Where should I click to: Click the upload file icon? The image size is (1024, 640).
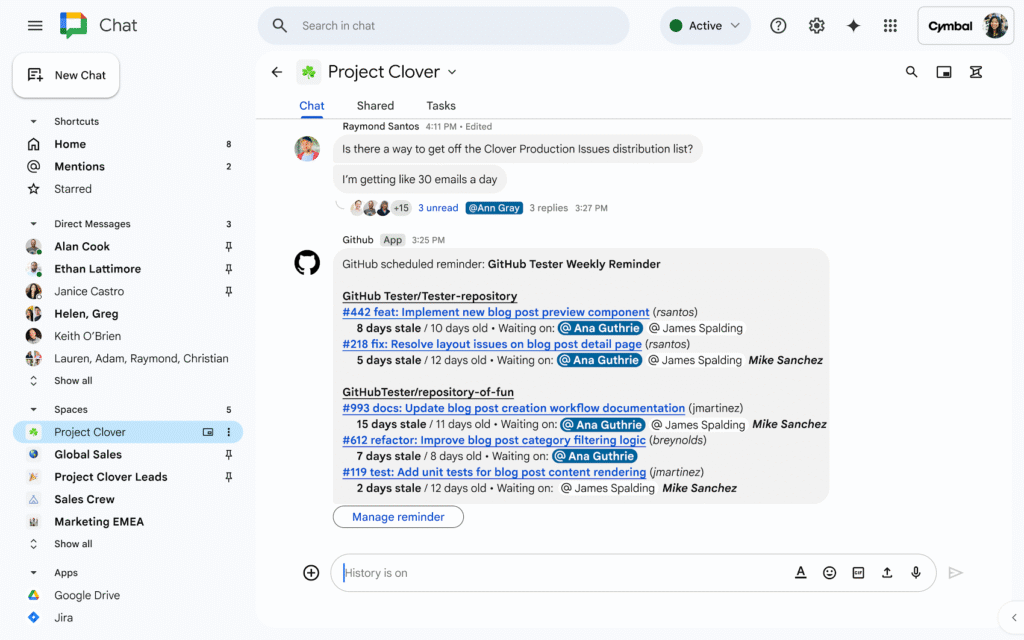click(887, 573)
